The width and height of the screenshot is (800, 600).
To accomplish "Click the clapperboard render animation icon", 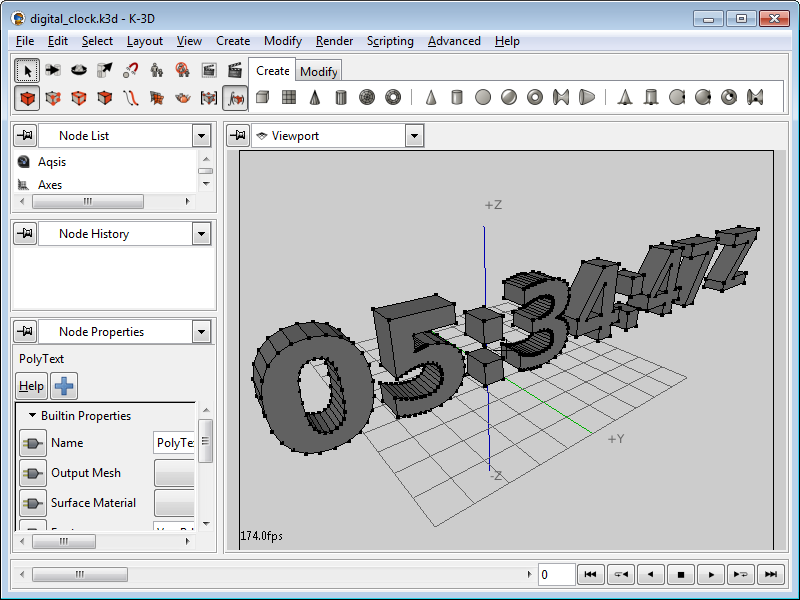I will [235, 70].
